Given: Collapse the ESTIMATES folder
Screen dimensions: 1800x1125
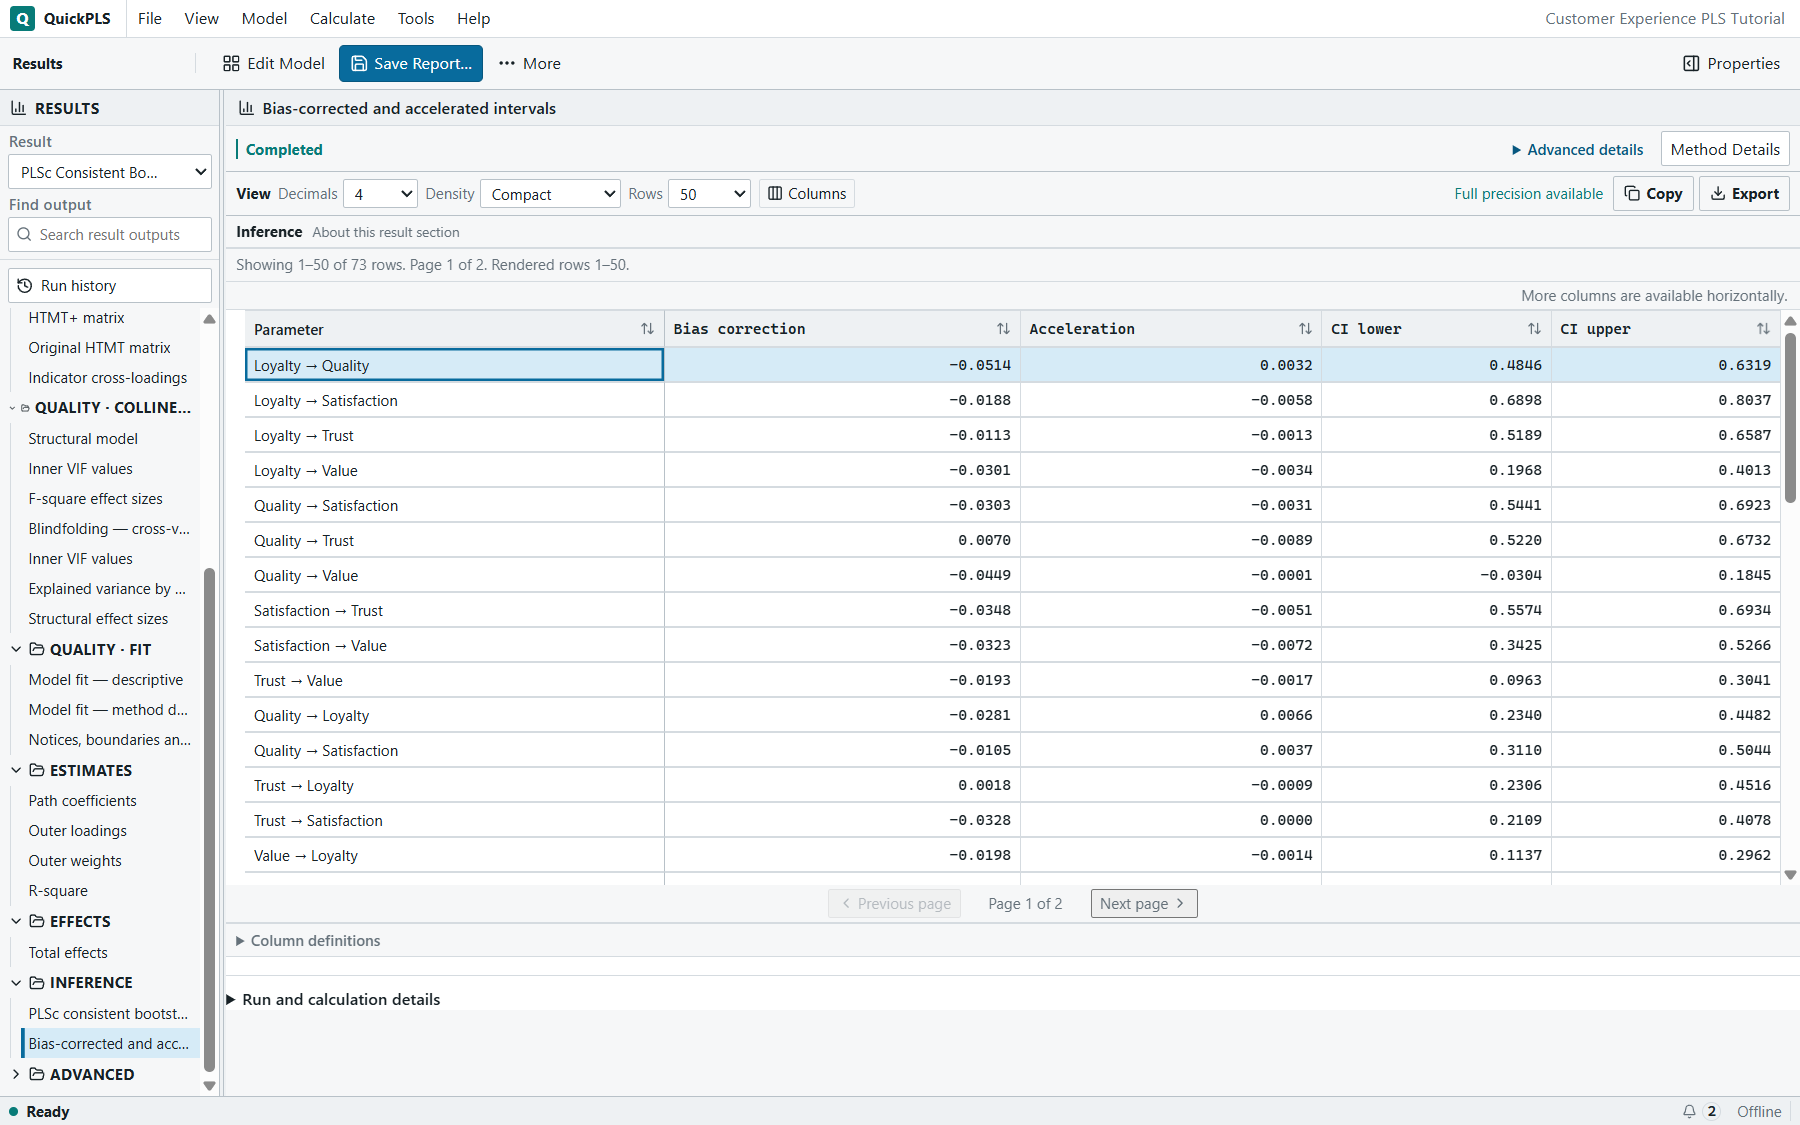Looking at the screenshot, I should (x=16, y=771).
